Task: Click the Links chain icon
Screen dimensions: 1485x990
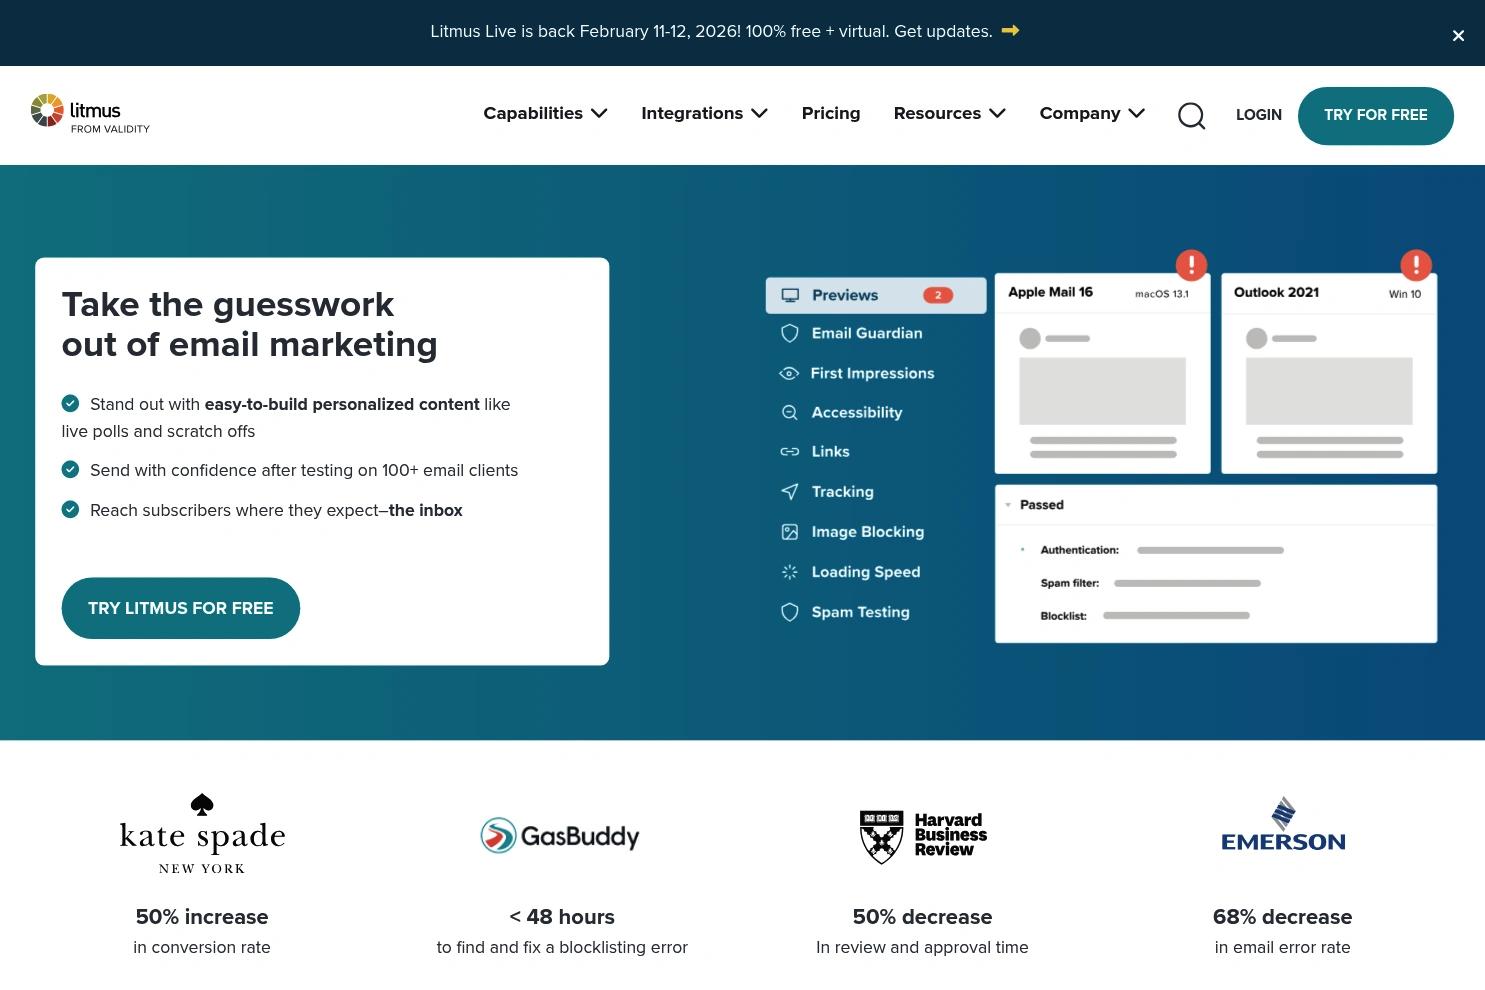Action: click(790, 452)
